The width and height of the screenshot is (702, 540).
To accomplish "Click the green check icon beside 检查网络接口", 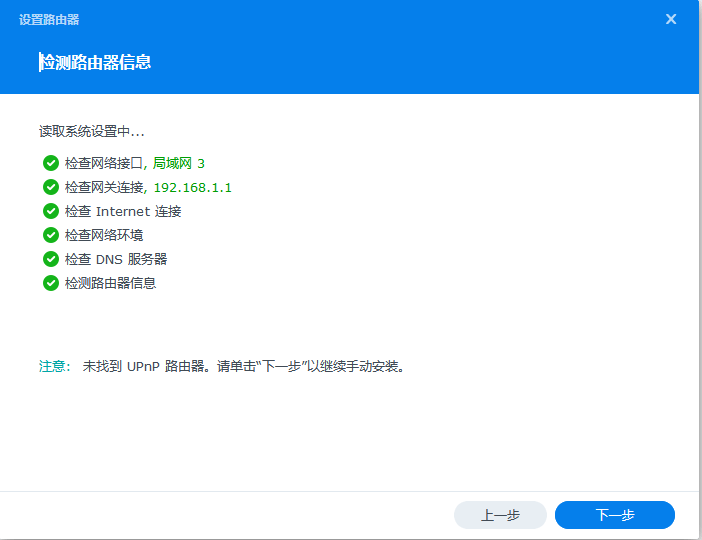I will (x=51, y=163).
